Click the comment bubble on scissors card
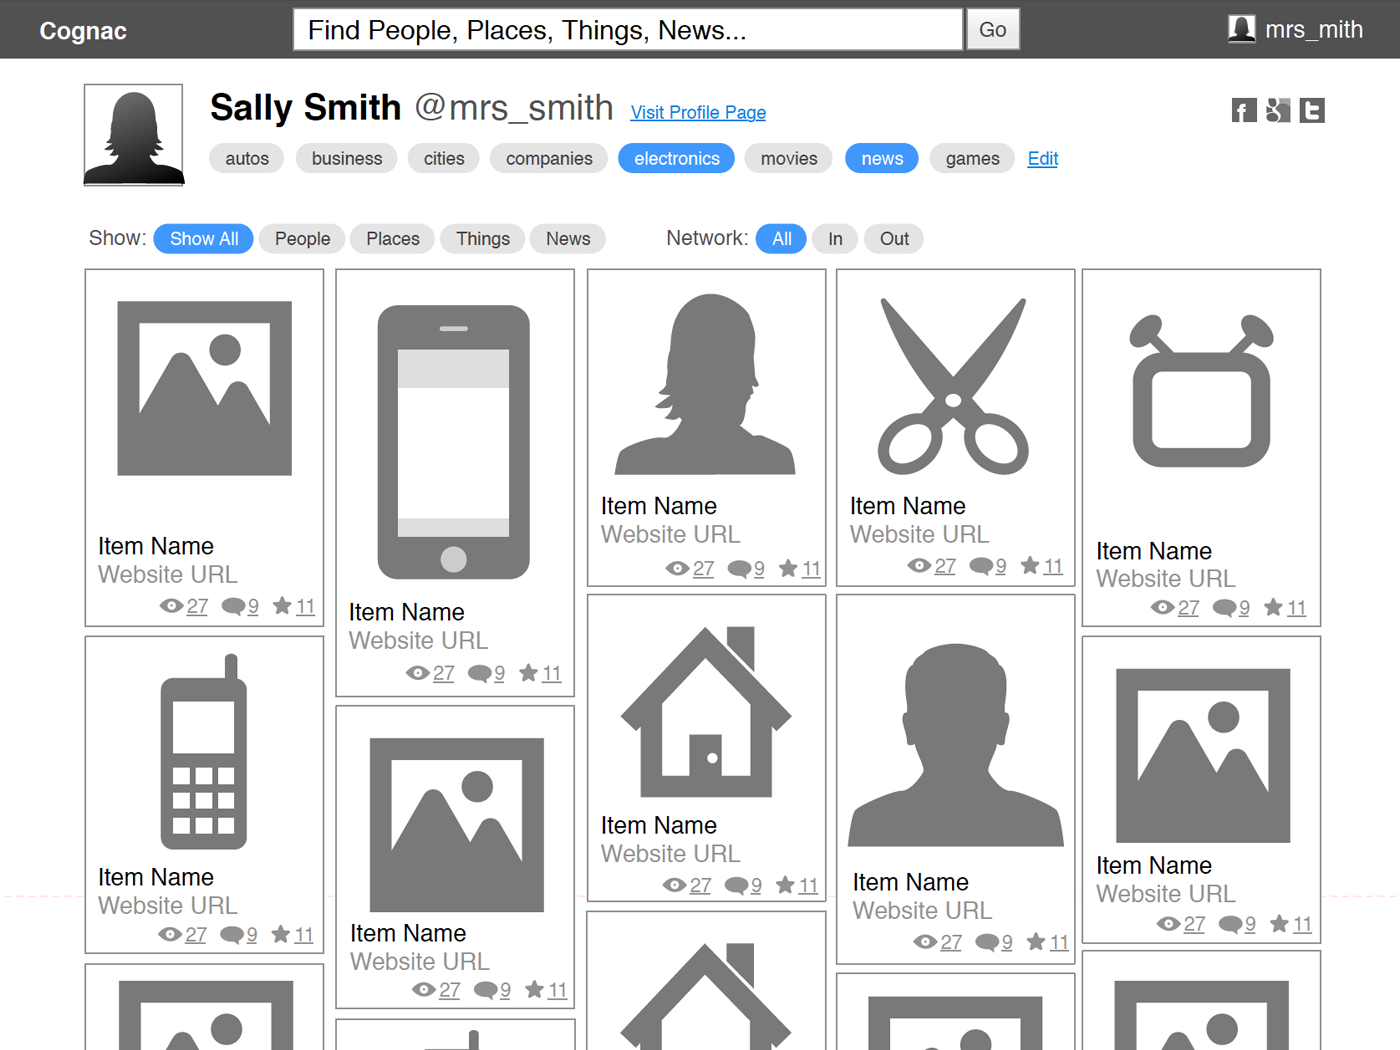The image size is (1400, 1050). point(981,567)
